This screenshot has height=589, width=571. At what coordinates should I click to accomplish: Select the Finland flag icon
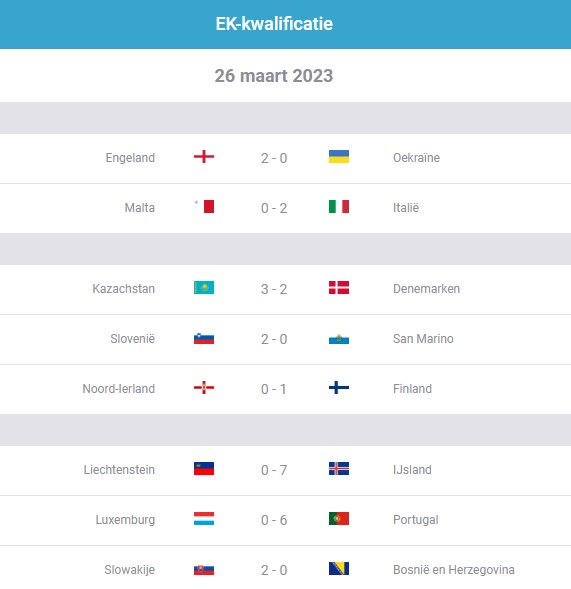coord(339,387)
